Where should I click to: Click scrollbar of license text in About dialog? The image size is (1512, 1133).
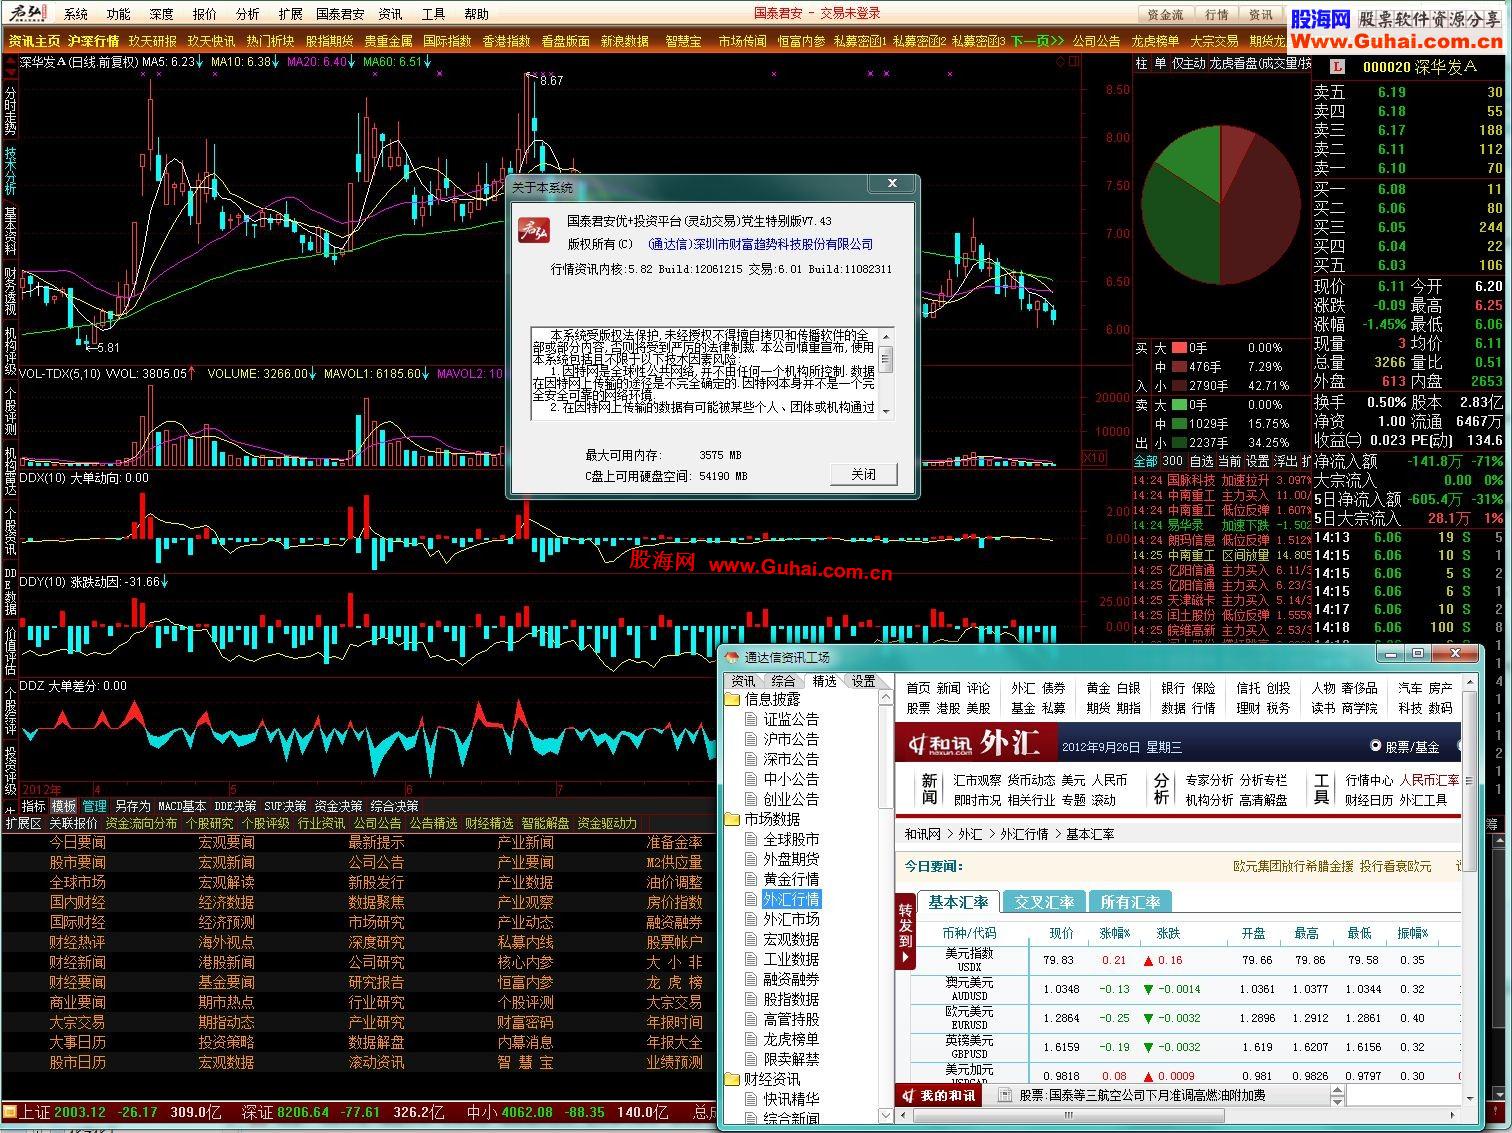point(886,373)
